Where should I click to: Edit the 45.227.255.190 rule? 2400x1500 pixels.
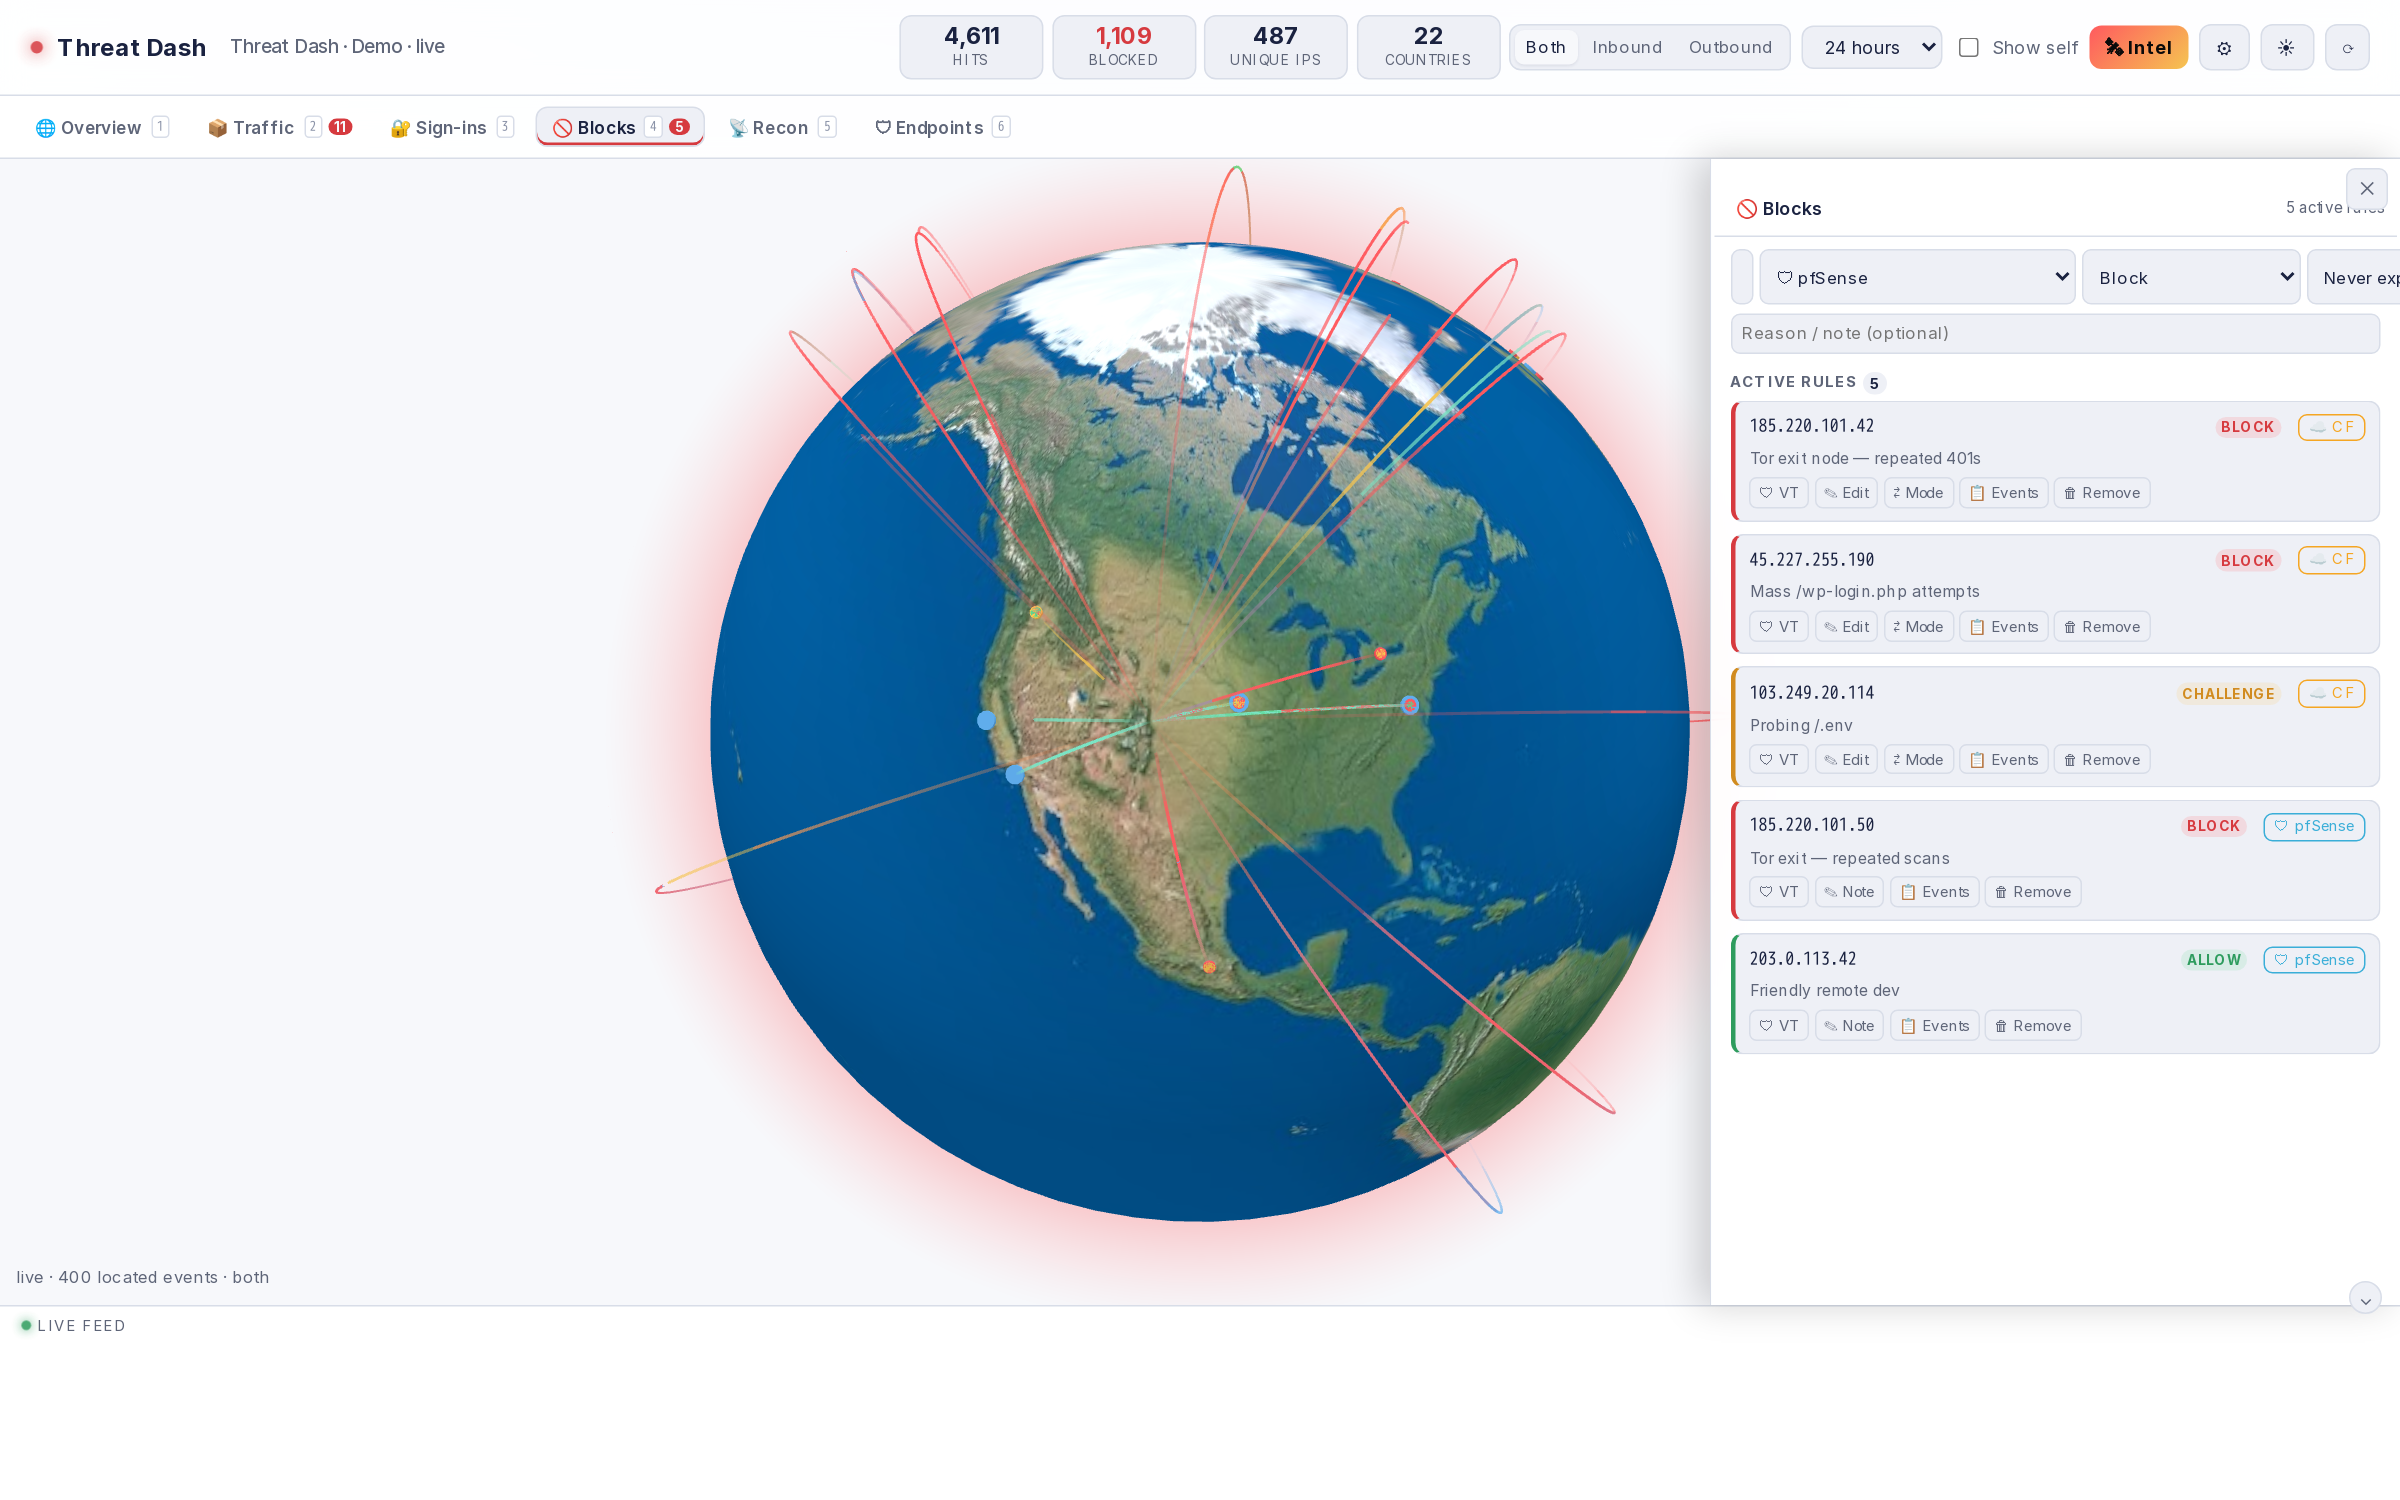tap(1846, 627)
